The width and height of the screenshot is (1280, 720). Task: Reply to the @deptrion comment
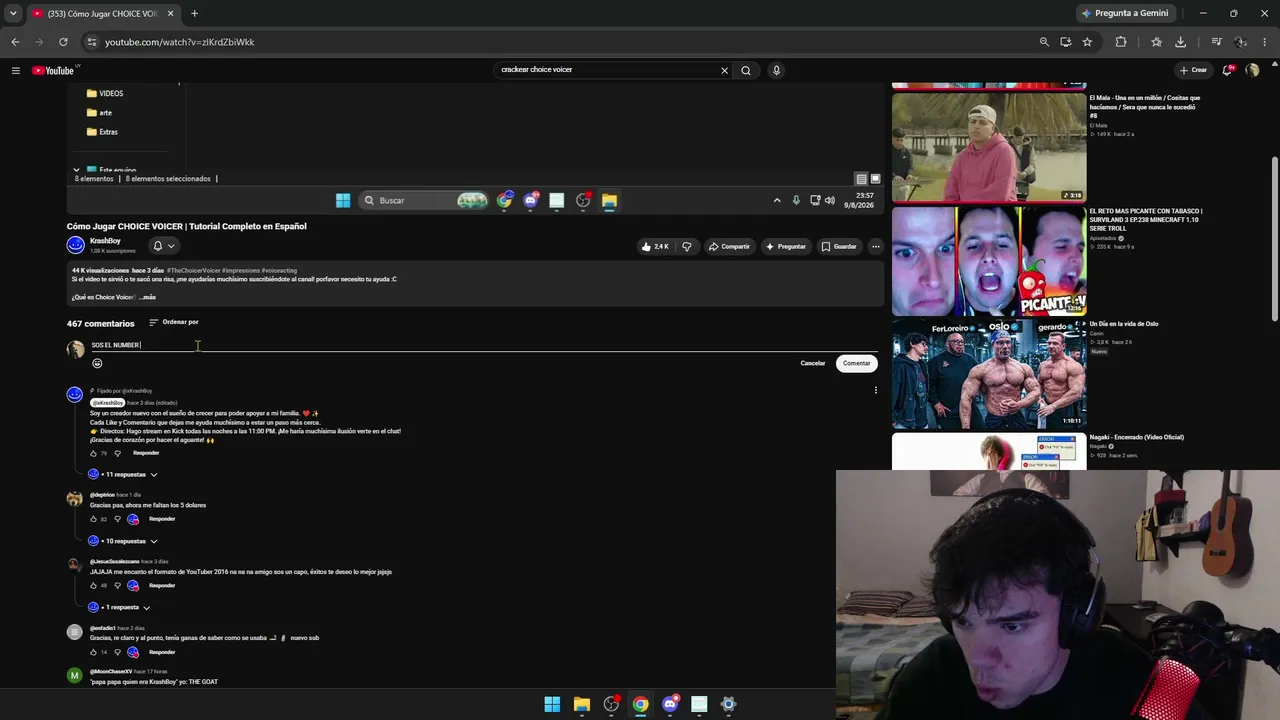(x=162, y=519)
